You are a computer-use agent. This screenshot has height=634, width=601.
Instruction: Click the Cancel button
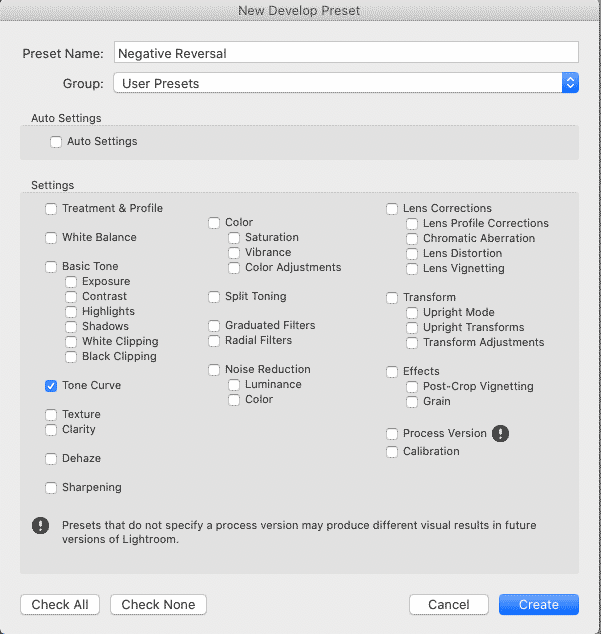coord(449,604)
